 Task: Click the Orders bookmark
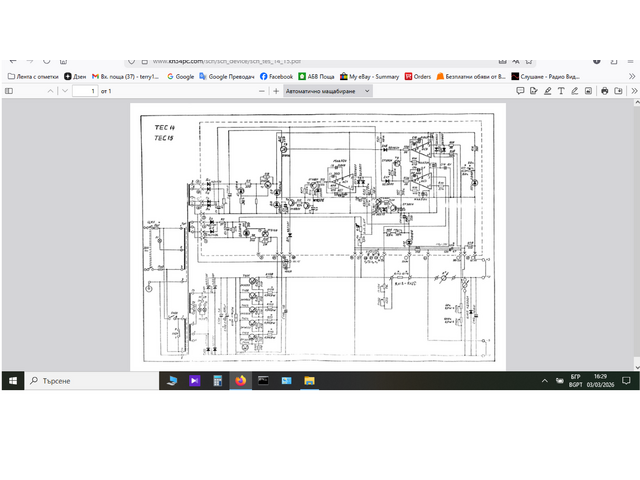coord(418,76)
